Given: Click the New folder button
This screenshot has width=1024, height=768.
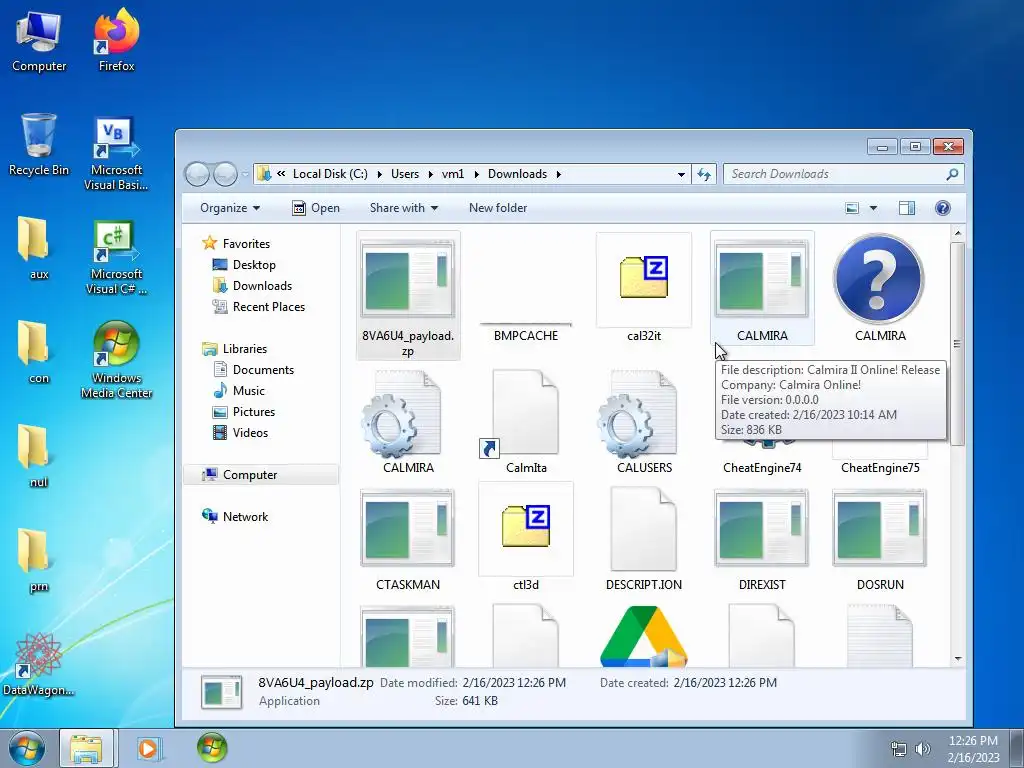Looking at the screenshot, I should (x=498, y=208).
